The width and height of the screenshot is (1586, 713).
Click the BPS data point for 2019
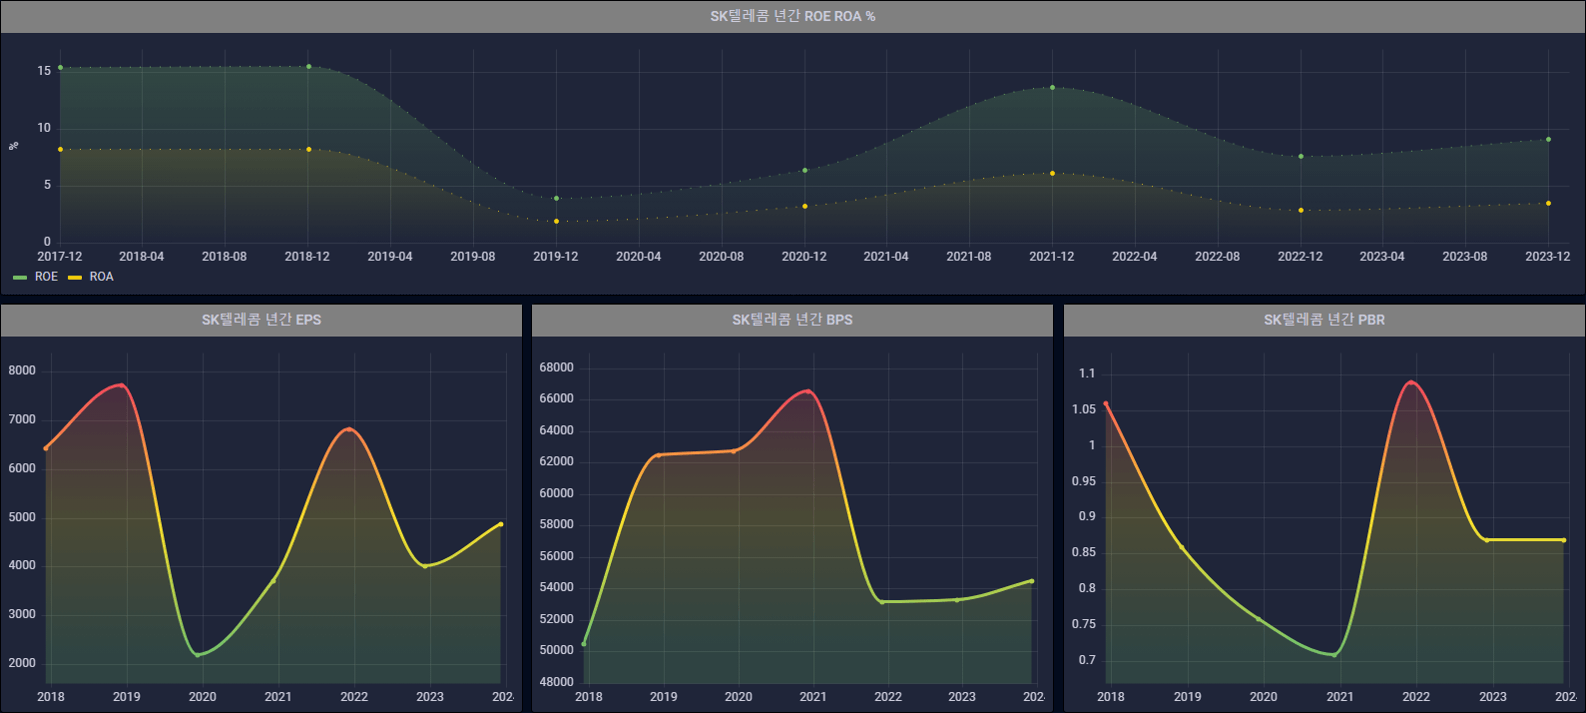point(658,455)
